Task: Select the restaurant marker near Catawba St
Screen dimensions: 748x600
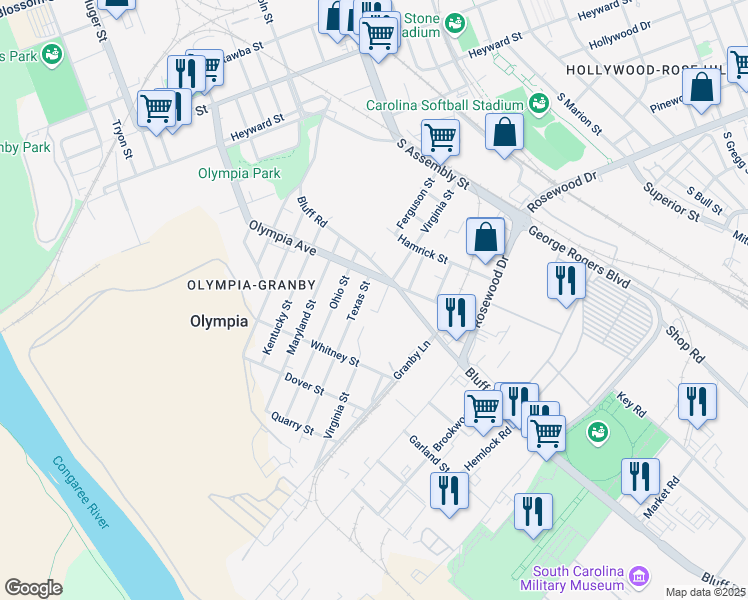Action: [186, 75]
